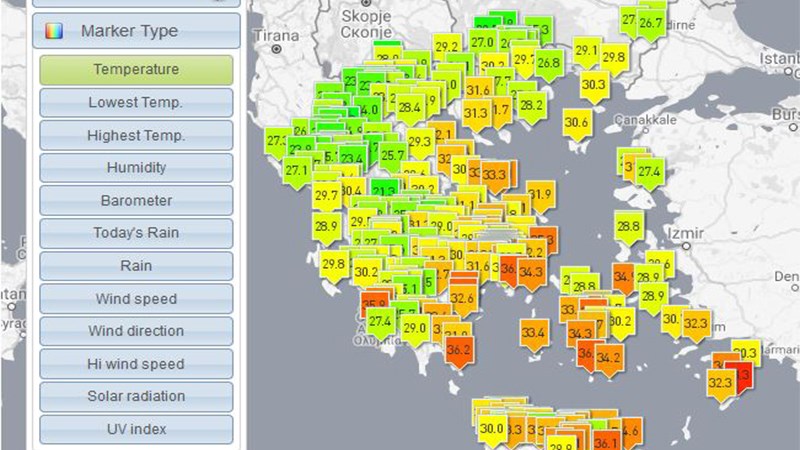Open the 23.4 station marker

click(352, 161)
